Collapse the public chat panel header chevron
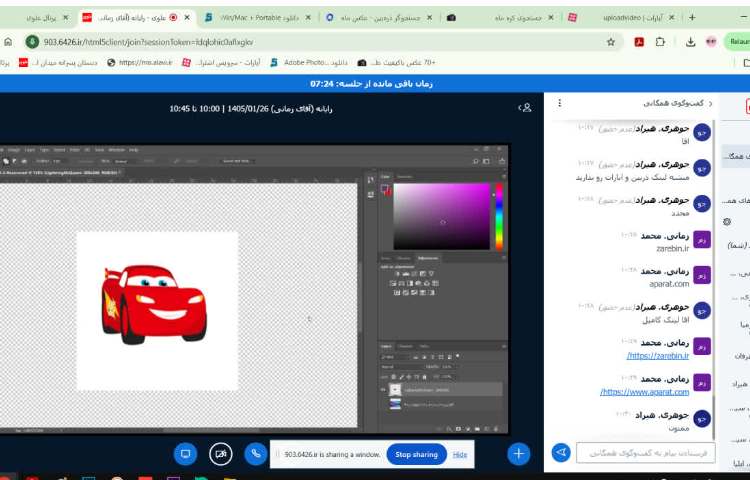Screen dimensions: 750x480 (x=711, y=103)
